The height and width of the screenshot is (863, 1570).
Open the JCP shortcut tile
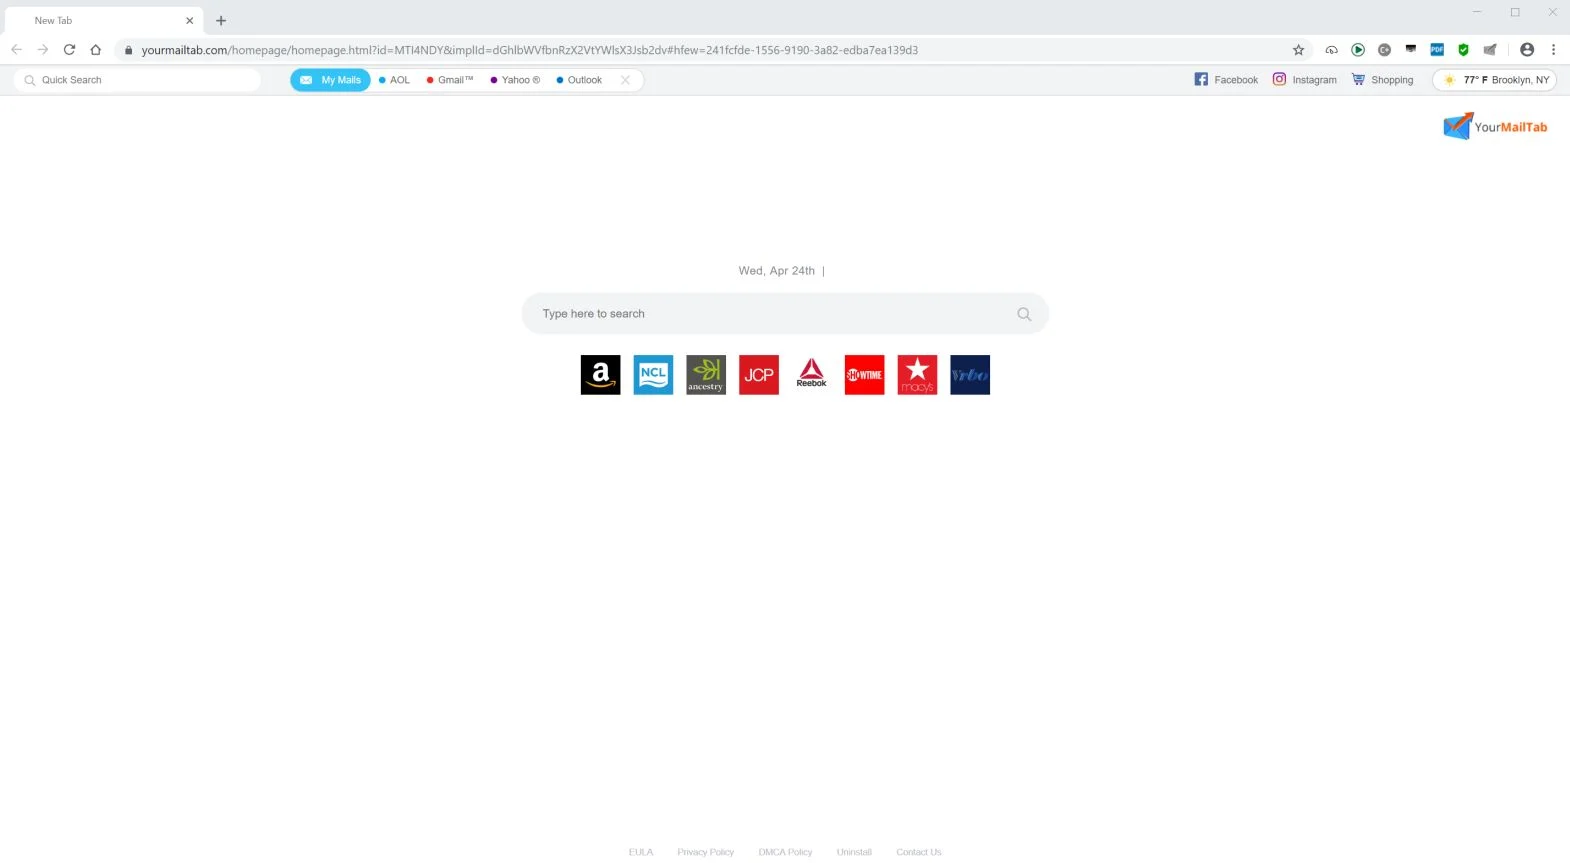tap(759, 375)
